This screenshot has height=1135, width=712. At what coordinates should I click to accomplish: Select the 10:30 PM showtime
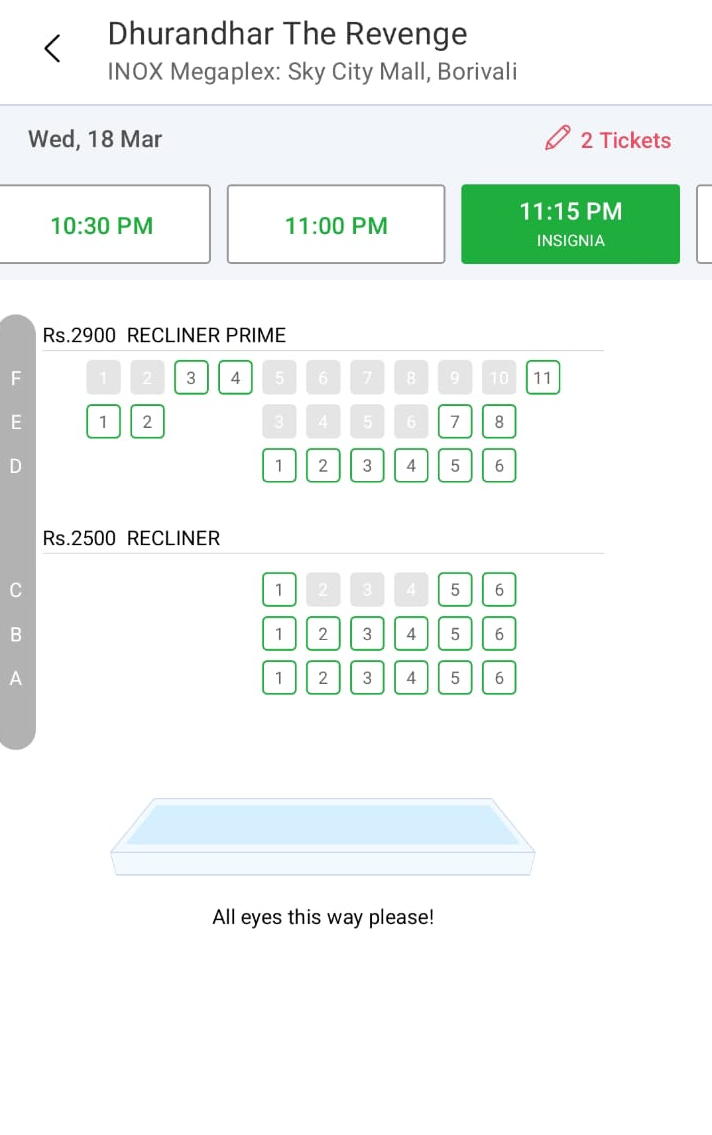[102, 225]
